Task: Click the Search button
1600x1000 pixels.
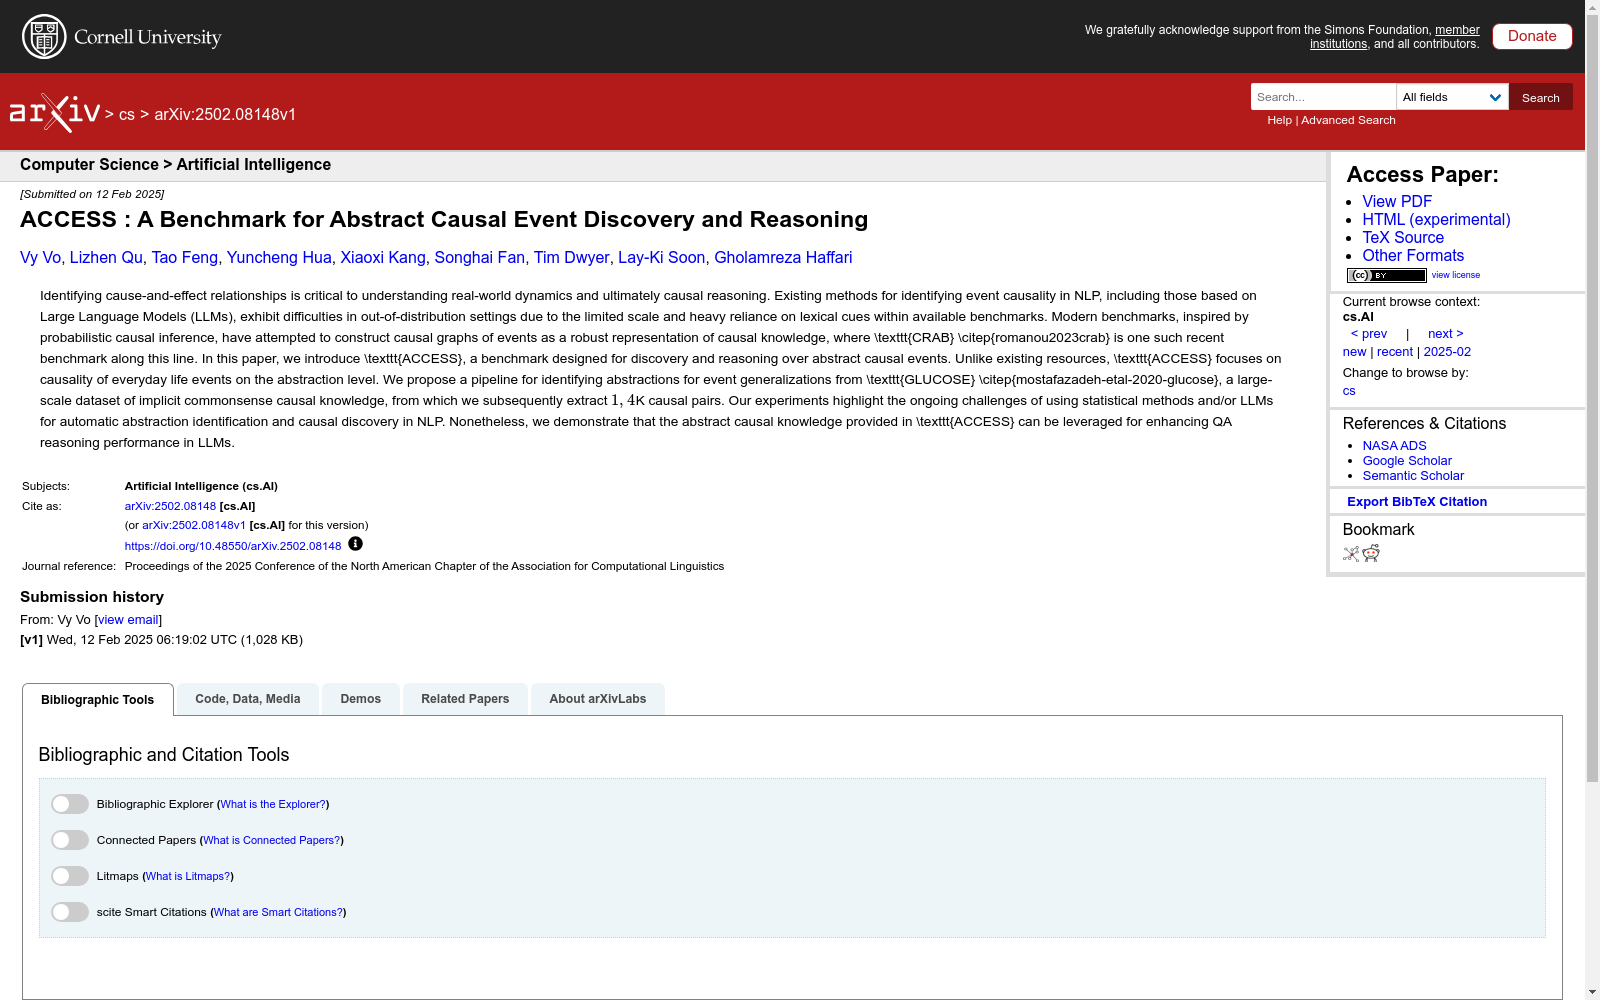Action: (1541, 97)
